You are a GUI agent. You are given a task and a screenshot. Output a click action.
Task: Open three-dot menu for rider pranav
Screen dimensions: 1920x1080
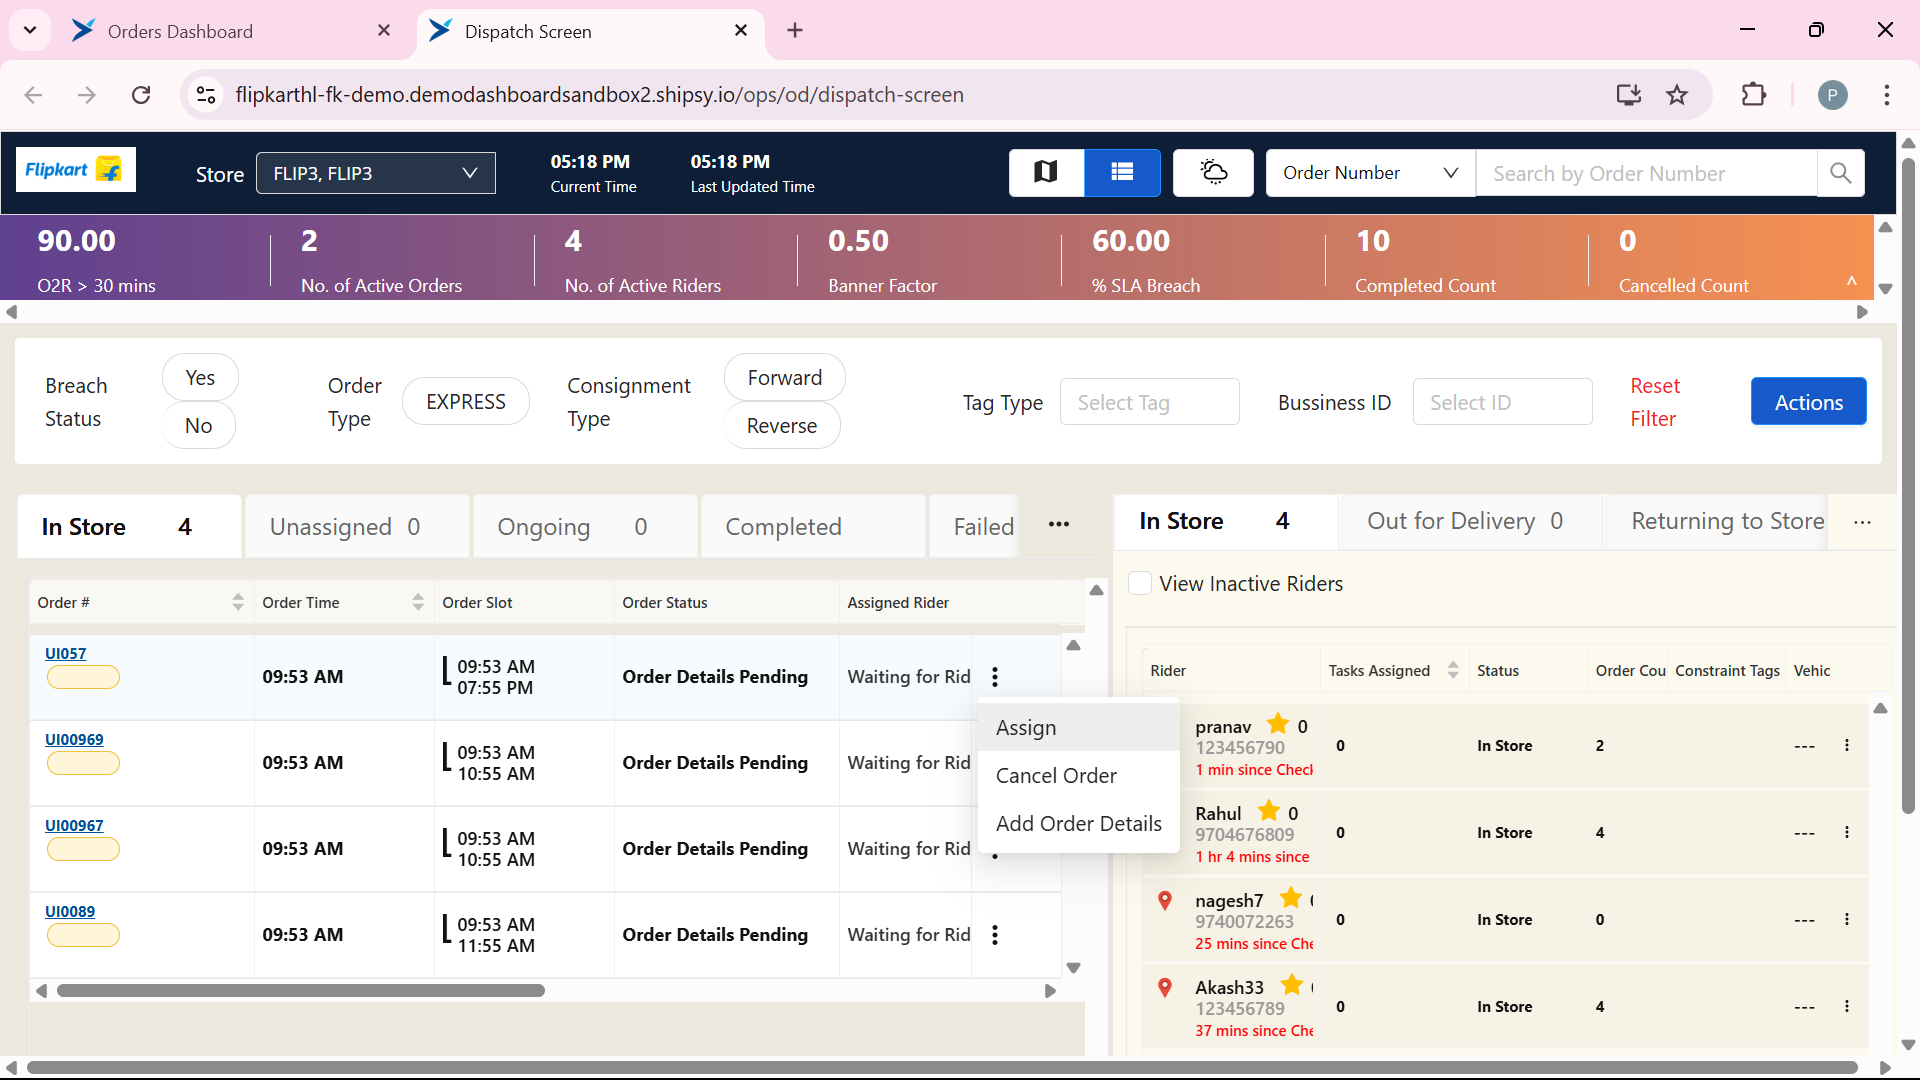click(x=1847, y=746)
